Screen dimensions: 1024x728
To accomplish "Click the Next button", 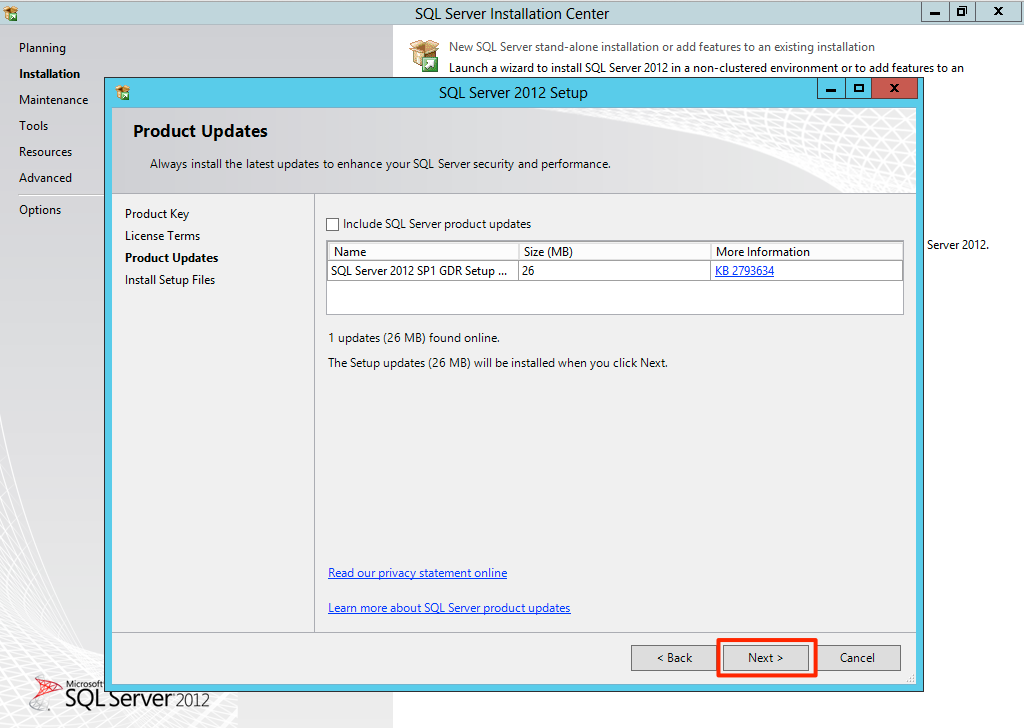I will [766, 657].
